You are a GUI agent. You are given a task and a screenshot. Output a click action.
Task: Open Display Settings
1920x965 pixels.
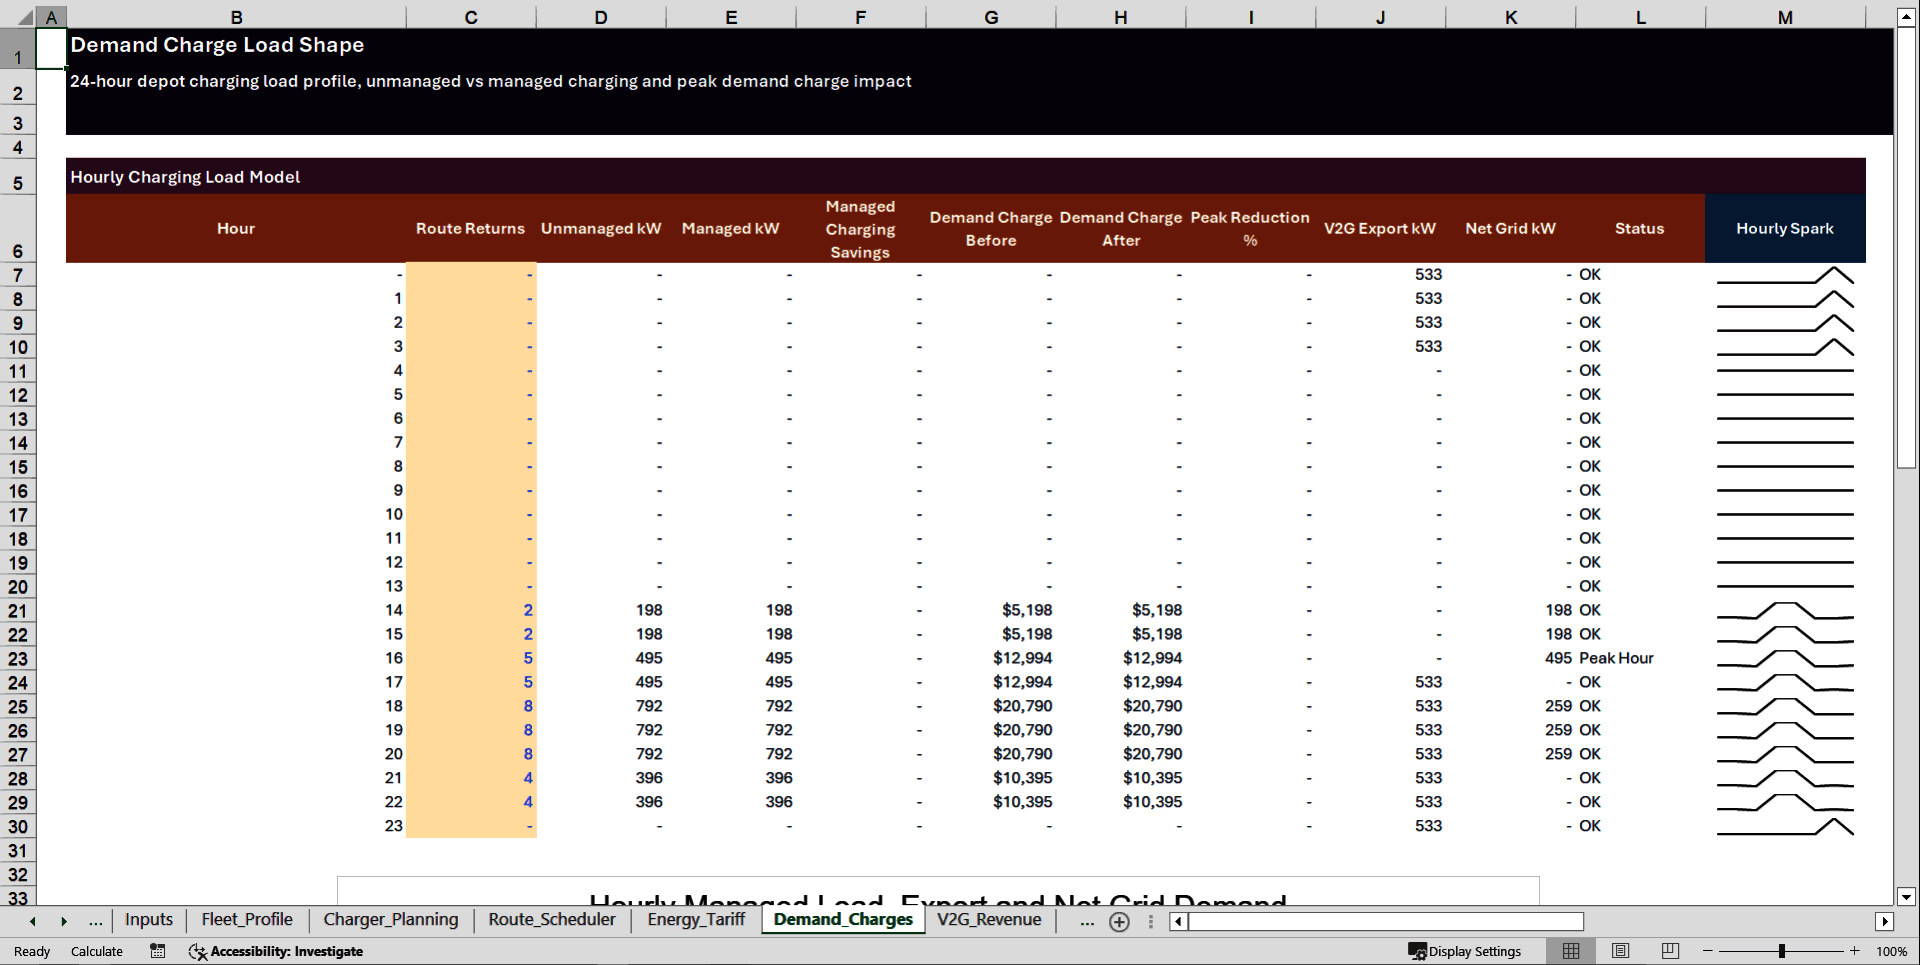tap(1465, 951)
